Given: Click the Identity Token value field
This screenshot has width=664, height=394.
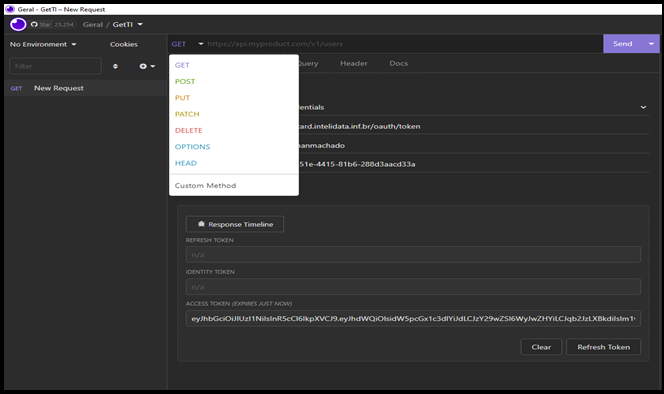Looking at the screenshot, I should (413, 287).
